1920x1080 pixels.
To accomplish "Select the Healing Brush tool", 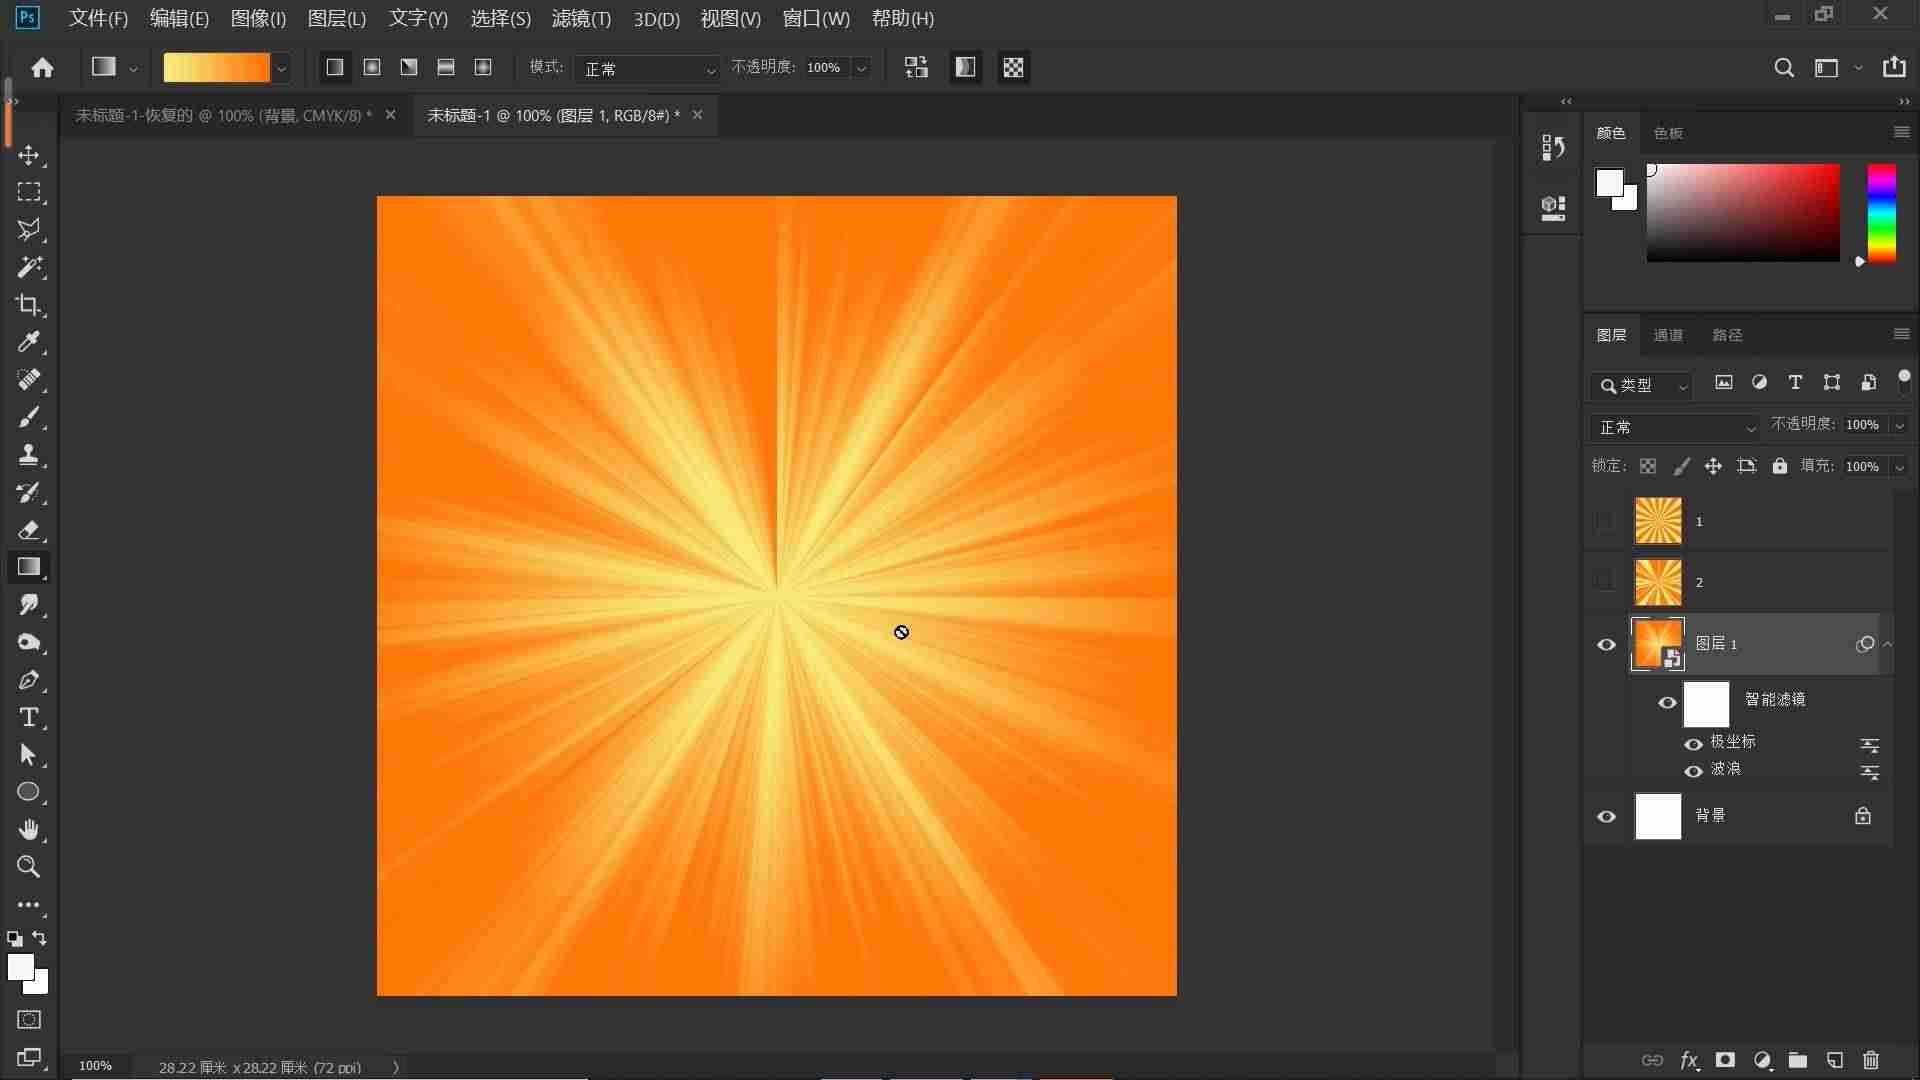I will [x=29, y=380].
